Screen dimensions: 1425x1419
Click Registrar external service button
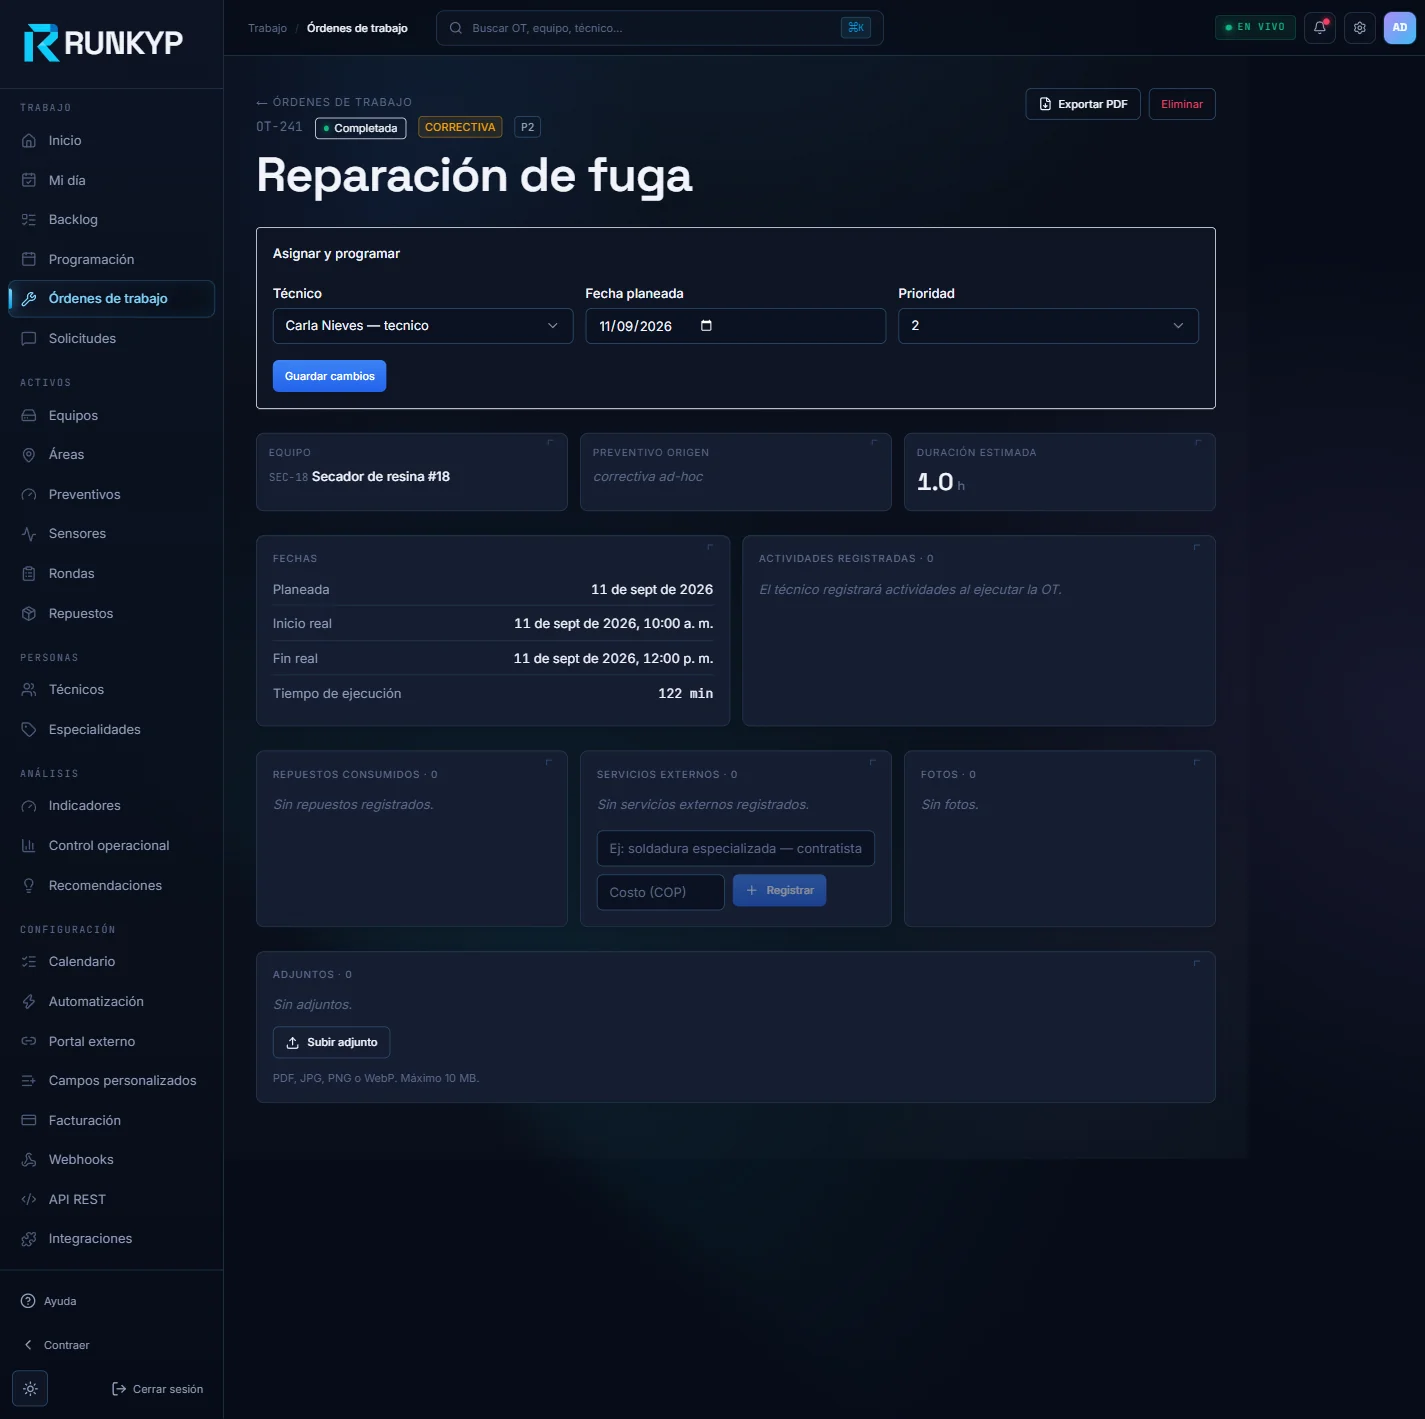tap(779, 890)
